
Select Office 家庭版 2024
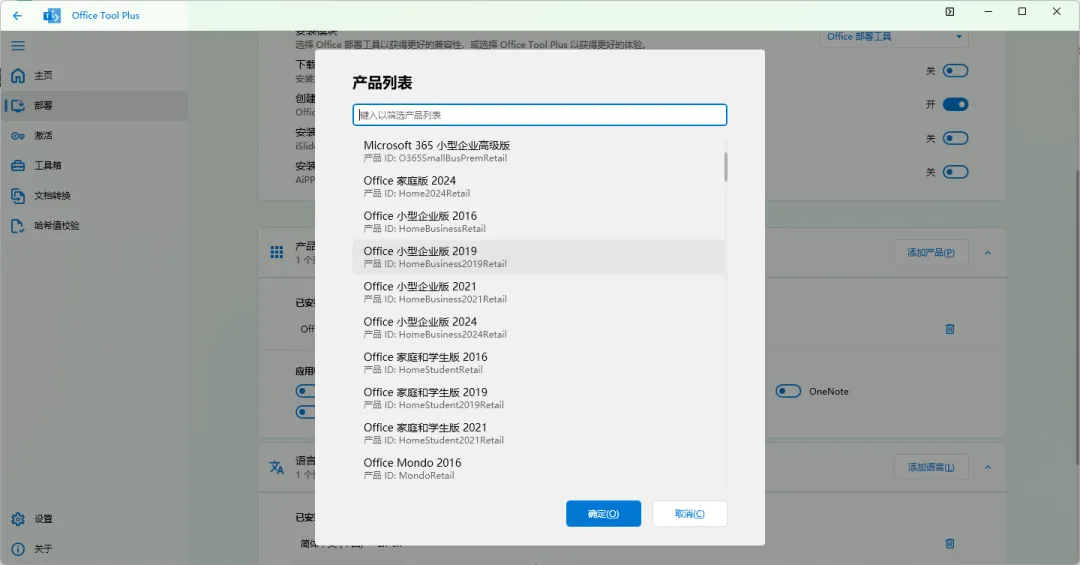click(539, 186)
